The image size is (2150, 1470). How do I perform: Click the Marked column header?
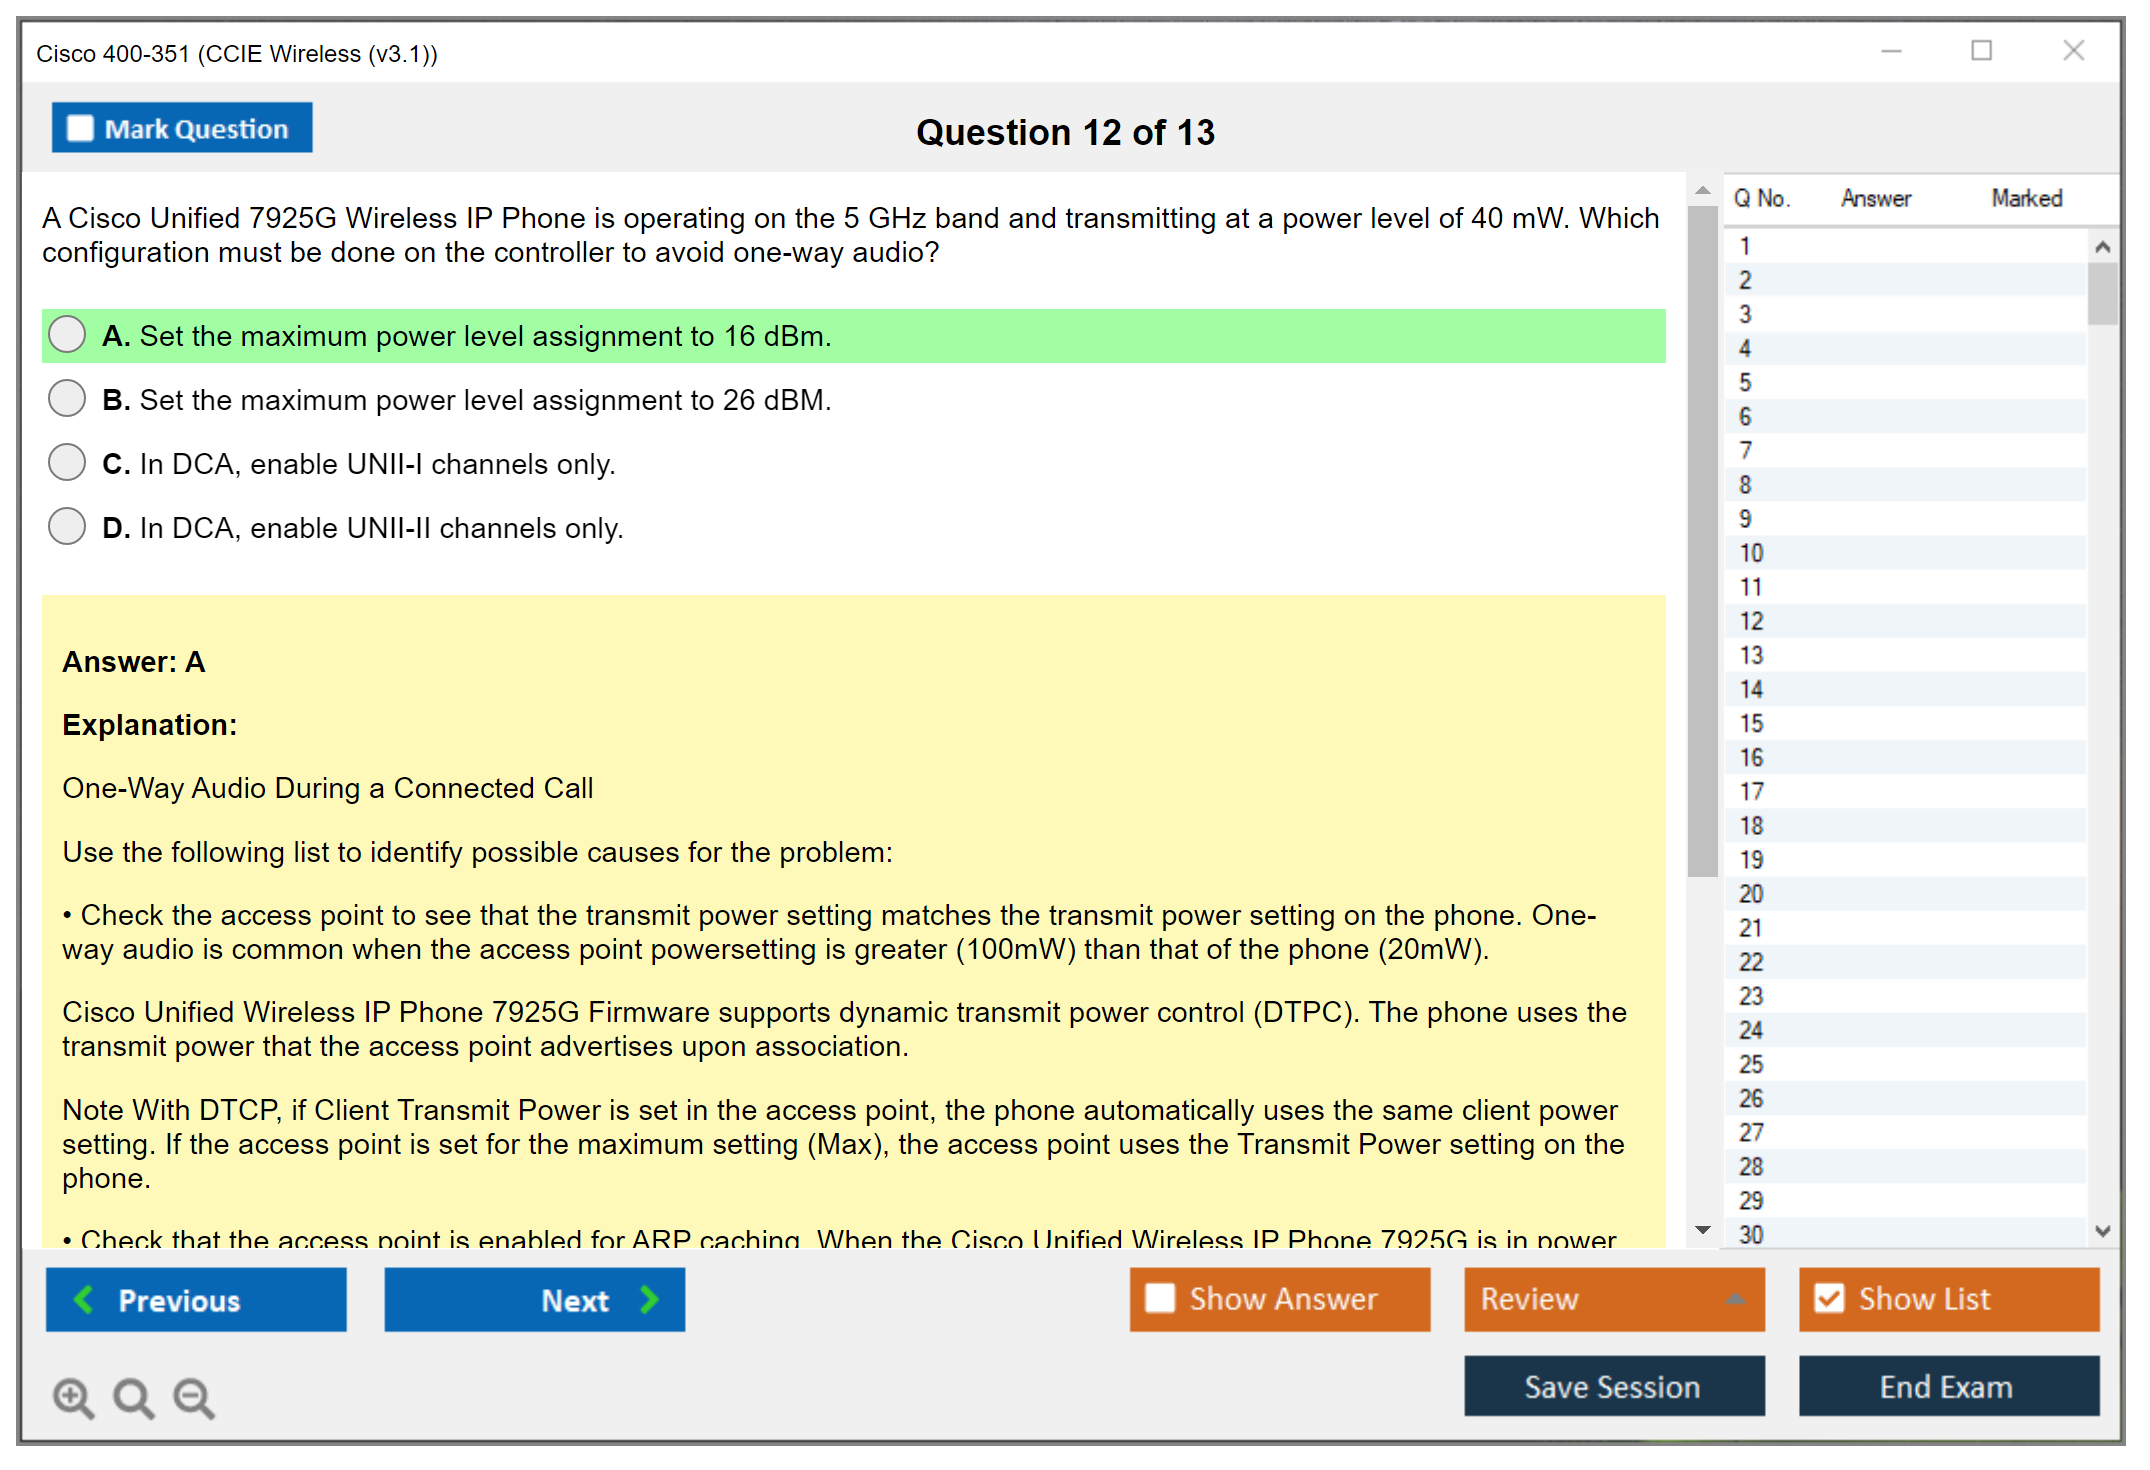pyautogui.click(x=2026, y=198)
